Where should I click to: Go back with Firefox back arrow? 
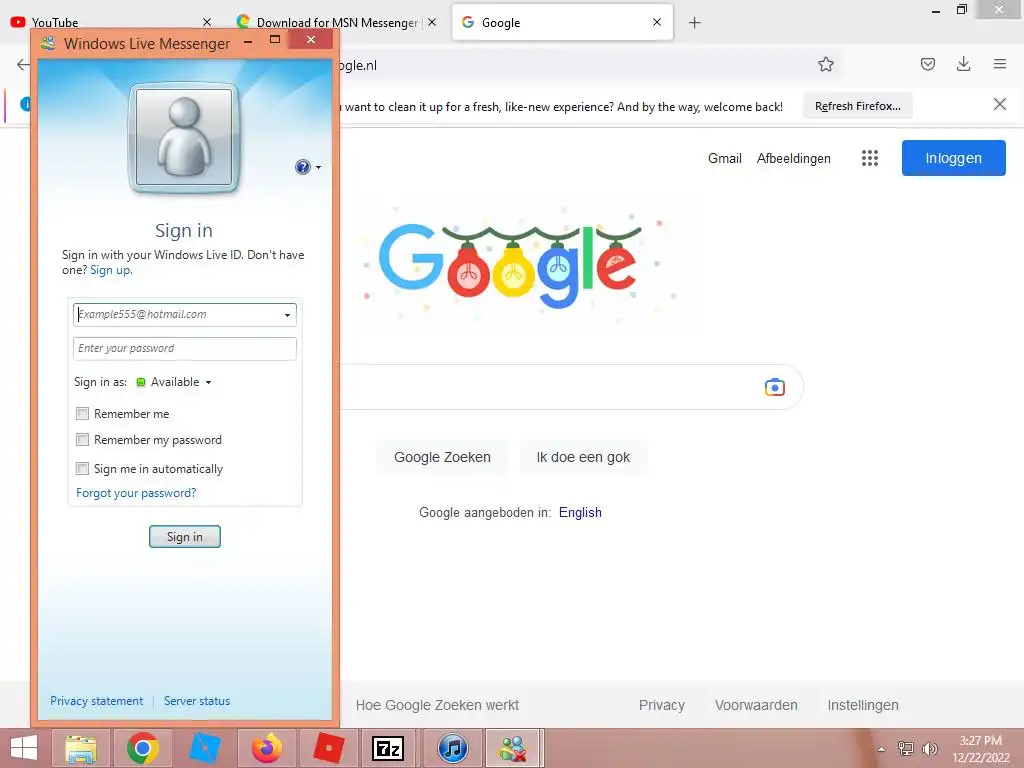[x=23, y=65]
